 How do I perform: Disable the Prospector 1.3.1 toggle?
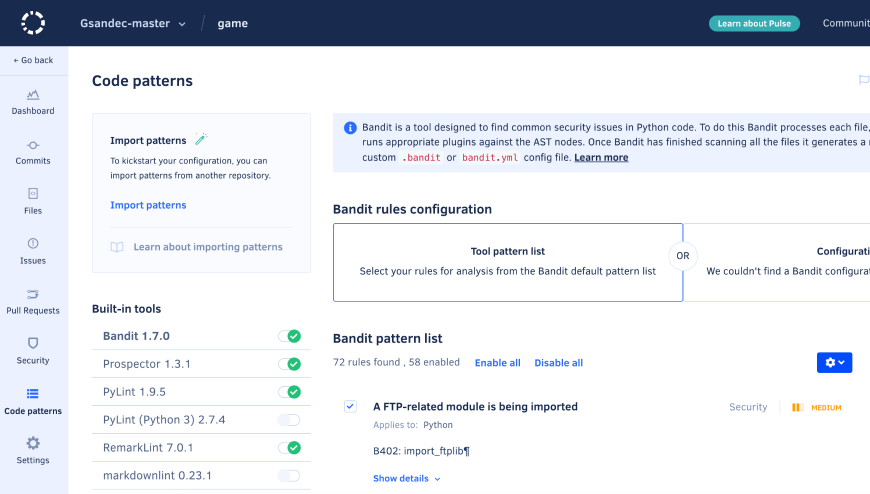(289, 364)
